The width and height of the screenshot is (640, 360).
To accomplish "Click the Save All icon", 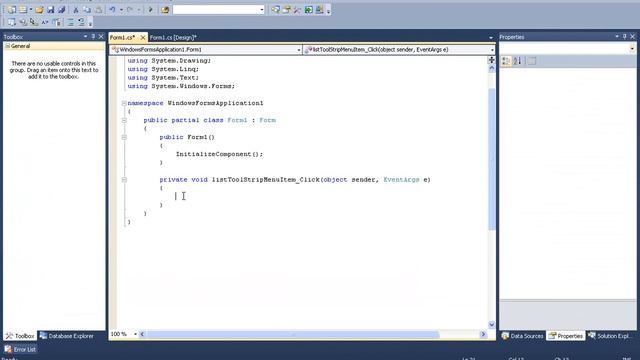I will [x=62, y=9].
